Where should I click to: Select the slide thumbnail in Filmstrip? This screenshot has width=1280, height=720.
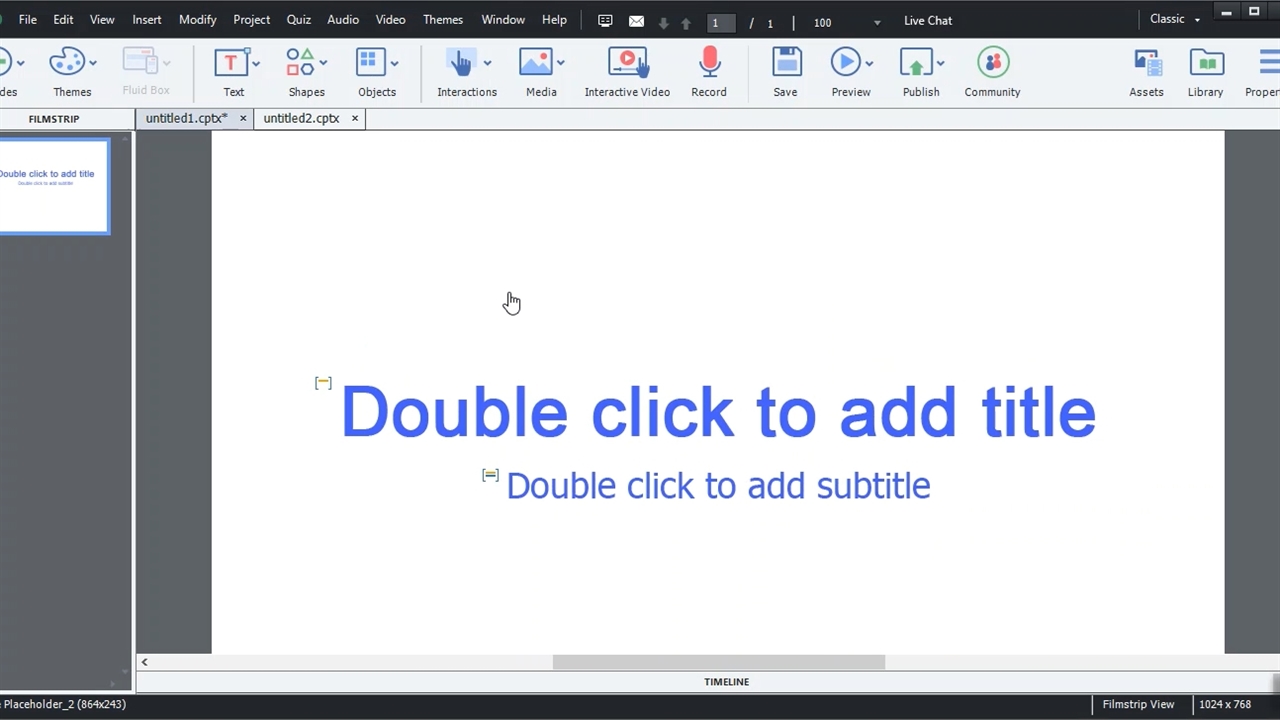52,186
